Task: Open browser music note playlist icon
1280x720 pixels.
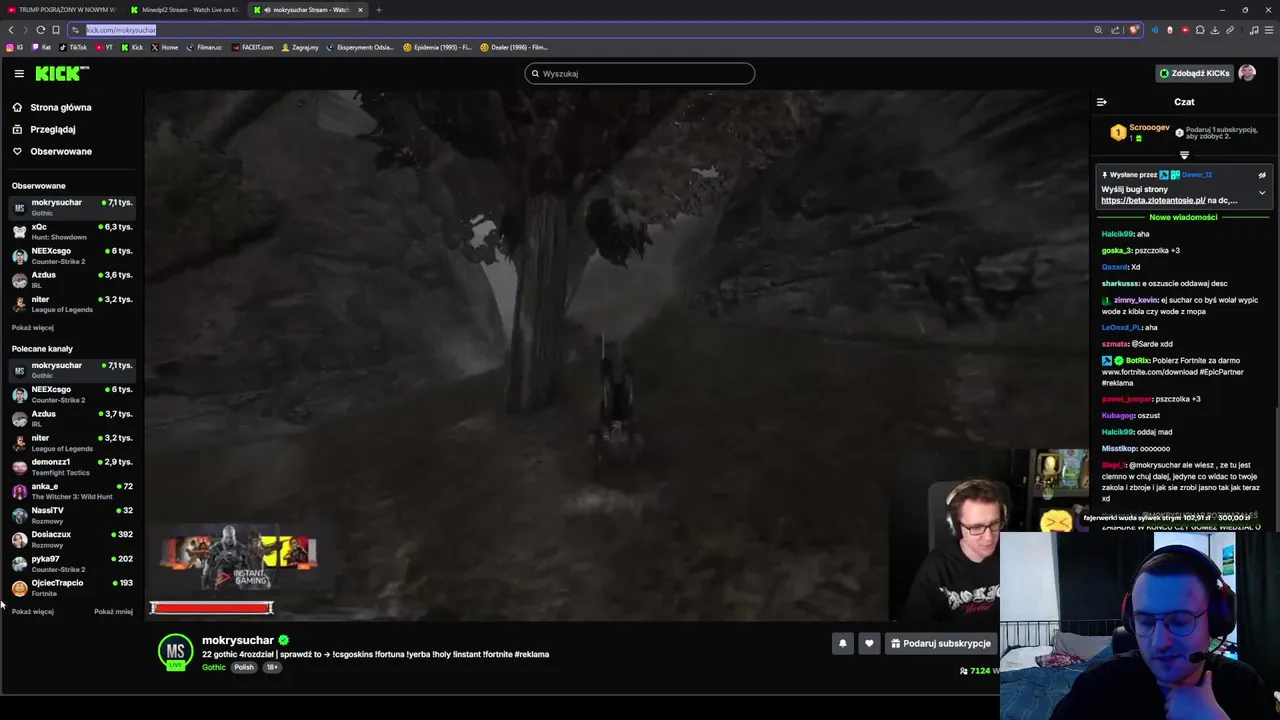Action: 1254,30
